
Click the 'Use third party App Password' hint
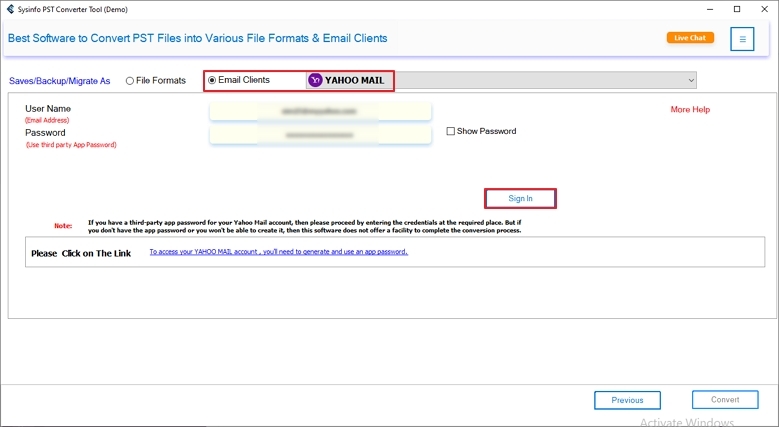coord(71,145)
